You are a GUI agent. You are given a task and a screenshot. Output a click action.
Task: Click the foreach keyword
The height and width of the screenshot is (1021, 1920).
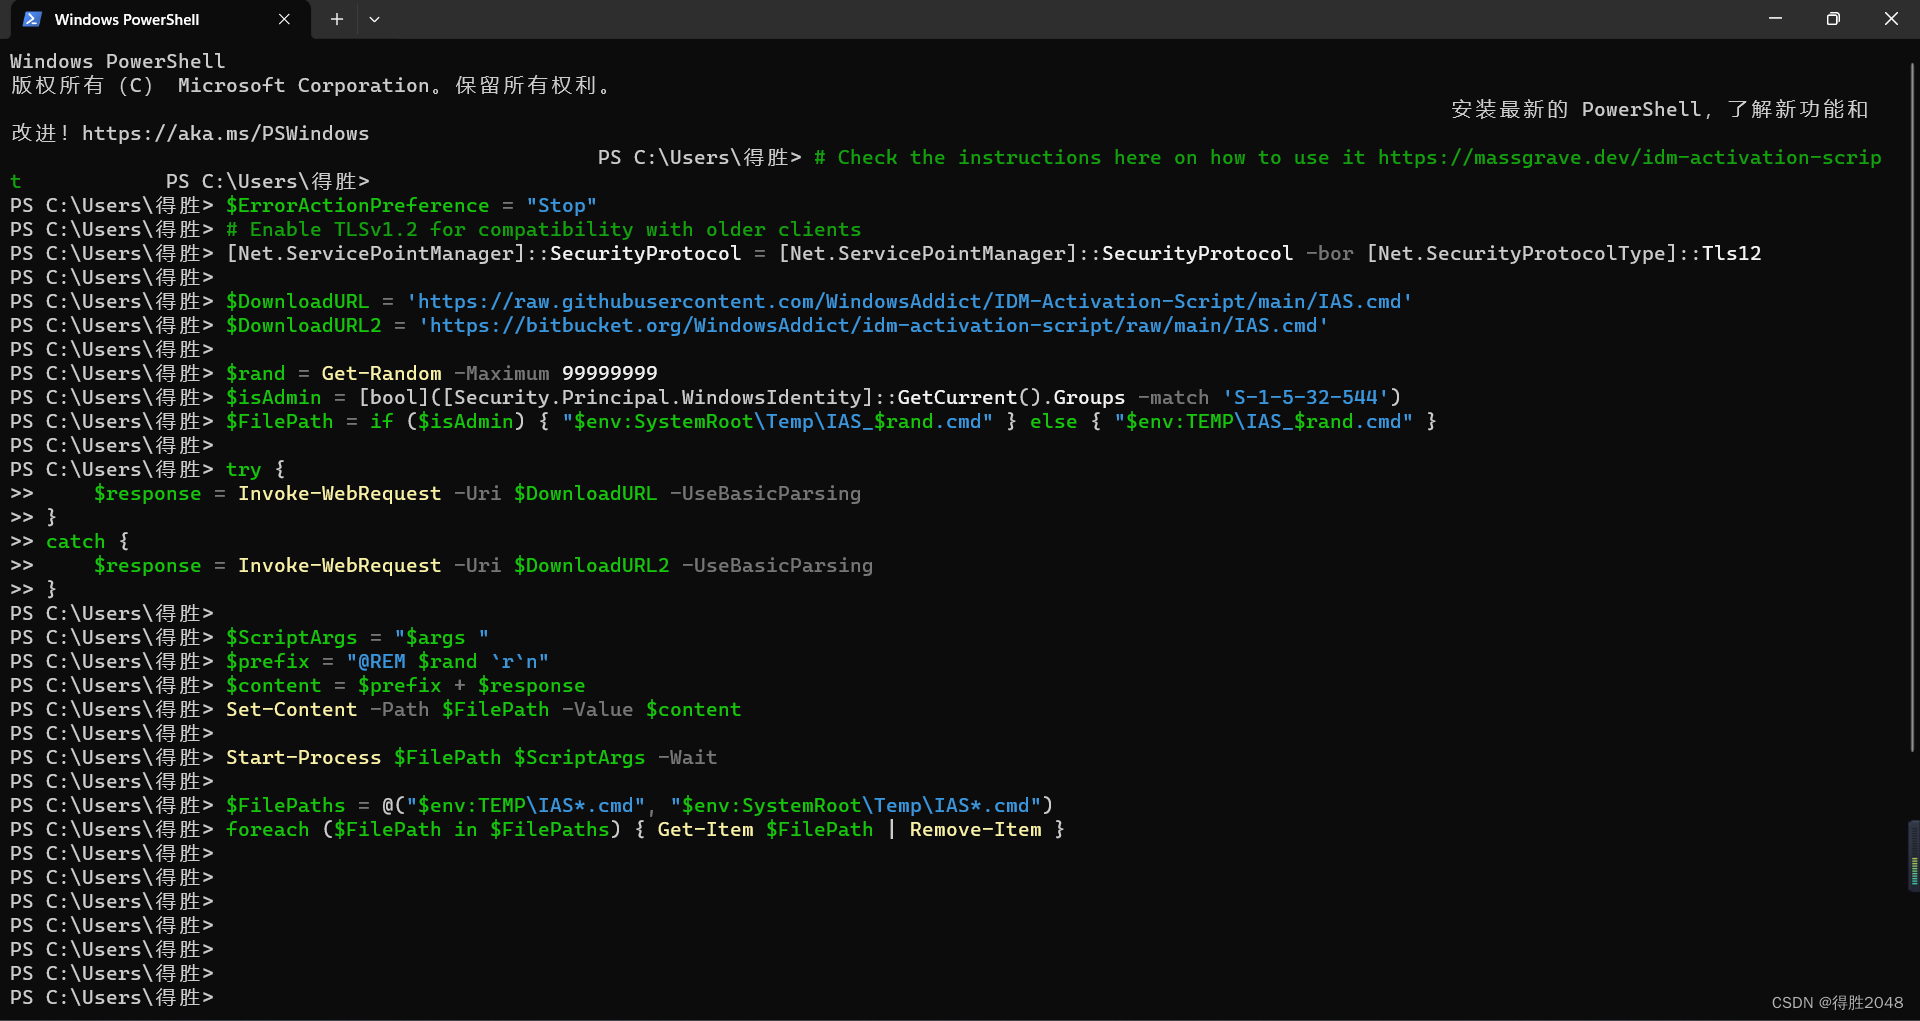pyautogui.click(x=267, y=829)
